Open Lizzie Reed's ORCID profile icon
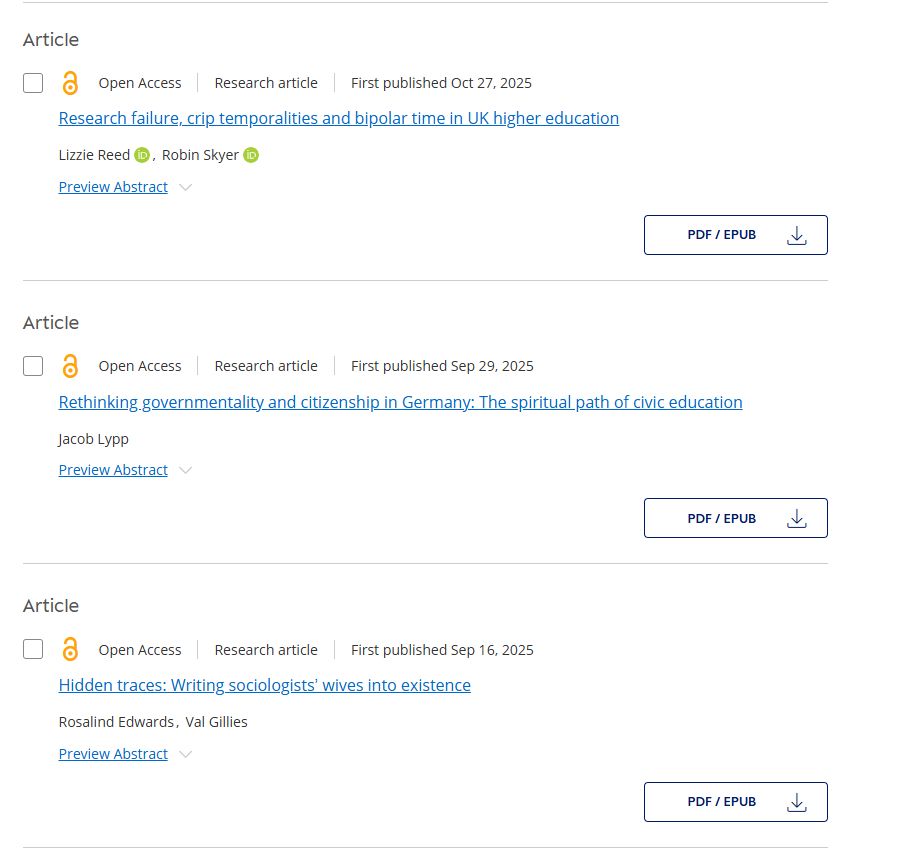The width and height of the screenshot is (912, 851). click(x=142, y=155)
